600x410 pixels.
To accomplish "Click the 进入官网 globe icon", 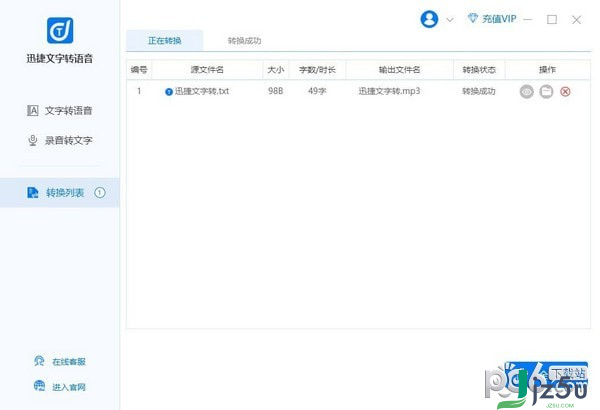I will (39, 386).
